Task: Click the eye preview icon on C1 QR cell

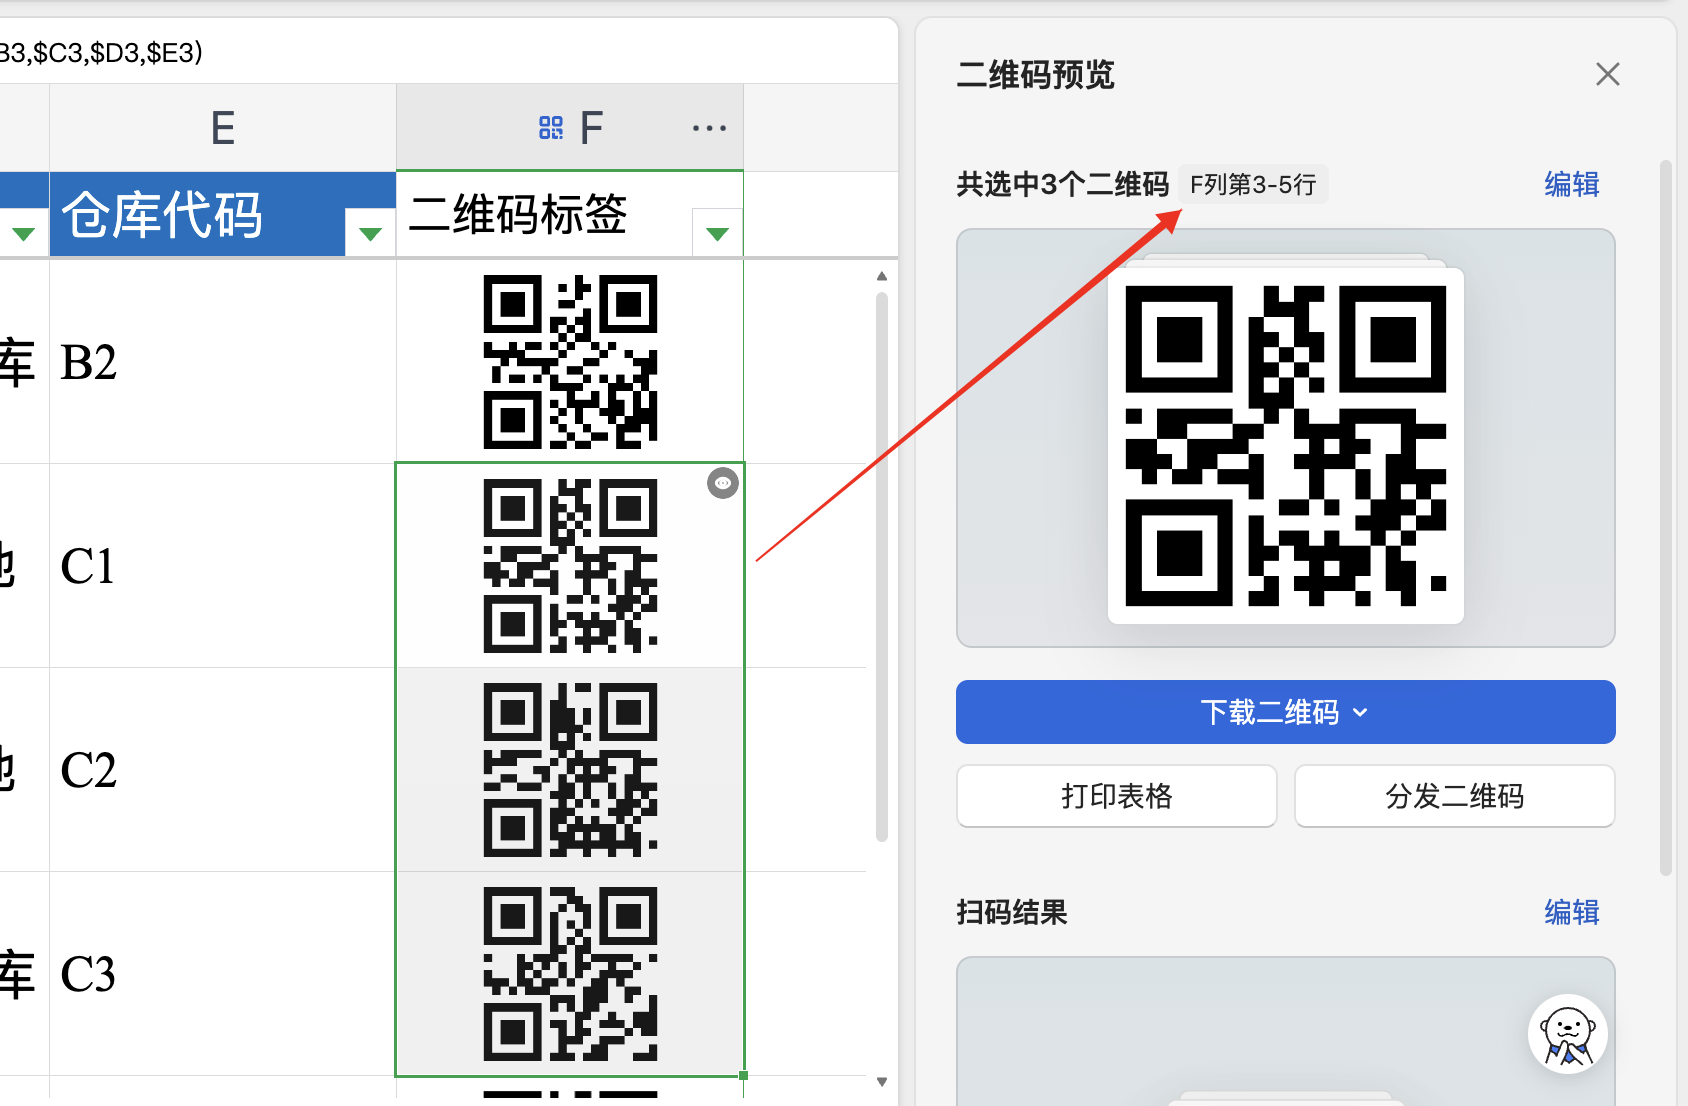Action: coord(723,483)
